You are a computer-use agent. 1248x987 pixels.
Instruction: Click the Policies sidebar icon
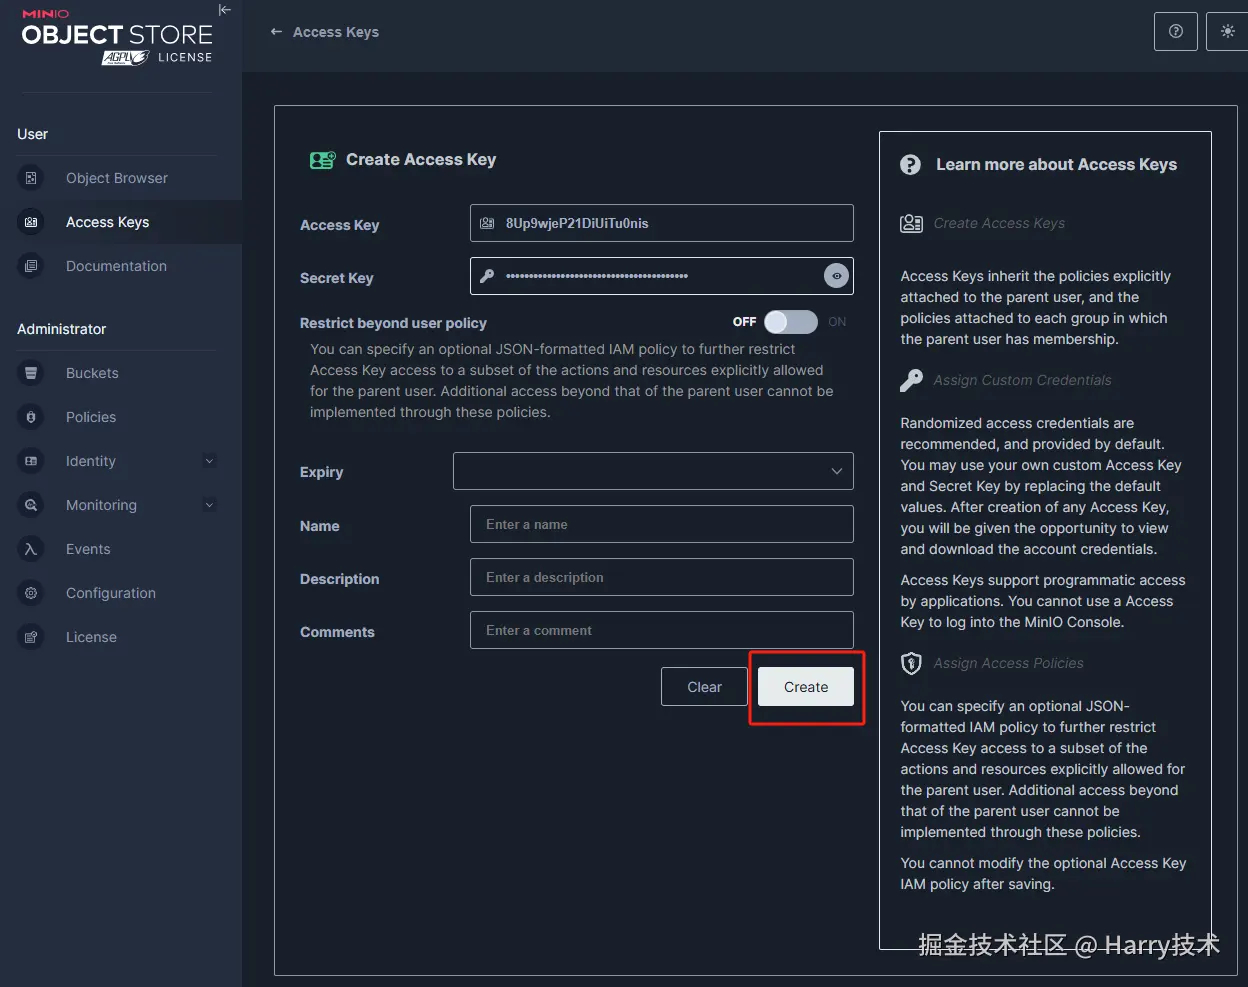pyautogui.click(x=31, y=417)
